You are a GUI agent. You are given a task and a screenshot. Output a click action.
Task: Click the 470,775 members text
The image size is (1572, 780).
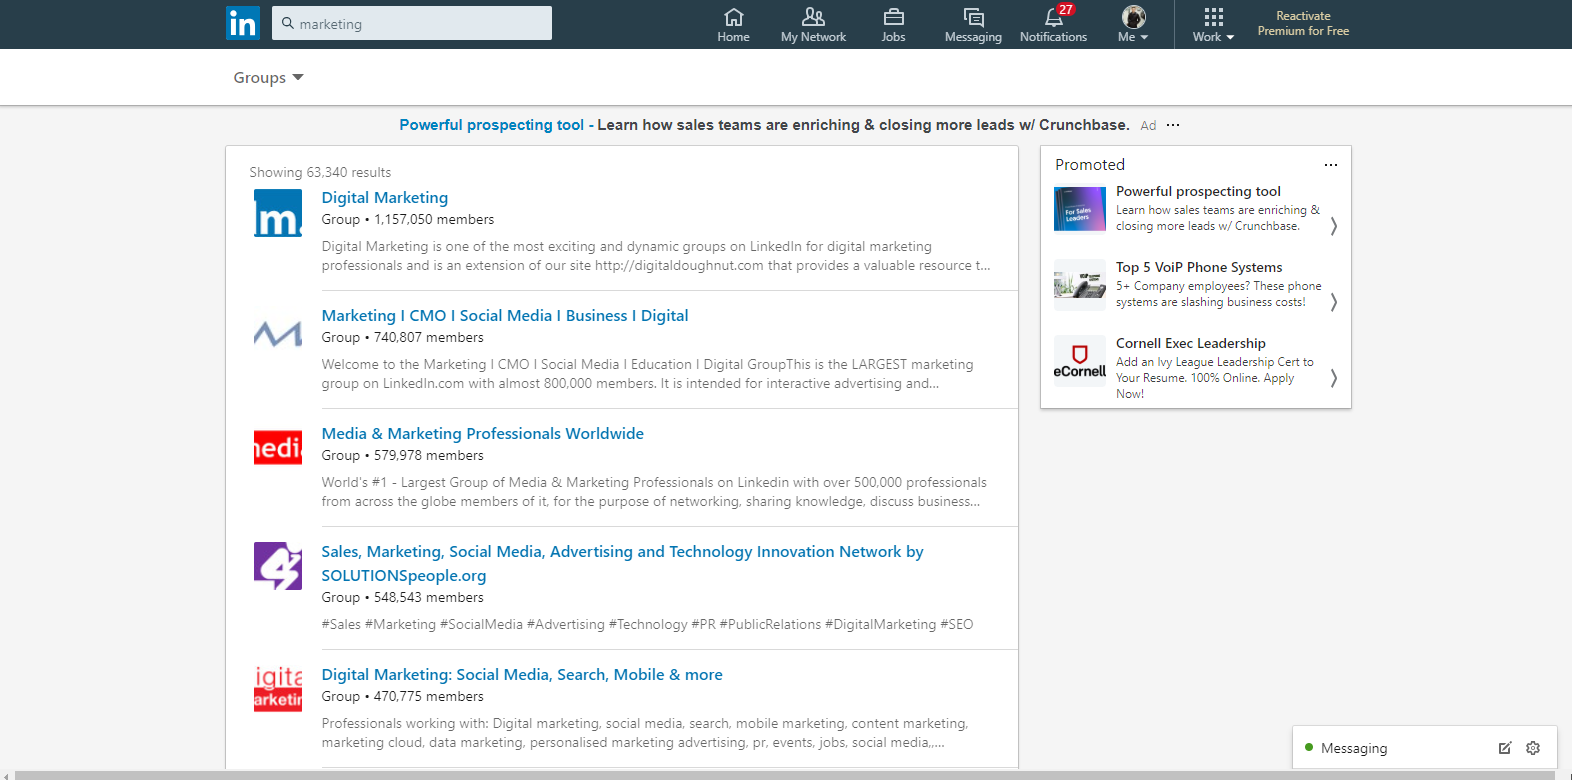coord(429,696)
